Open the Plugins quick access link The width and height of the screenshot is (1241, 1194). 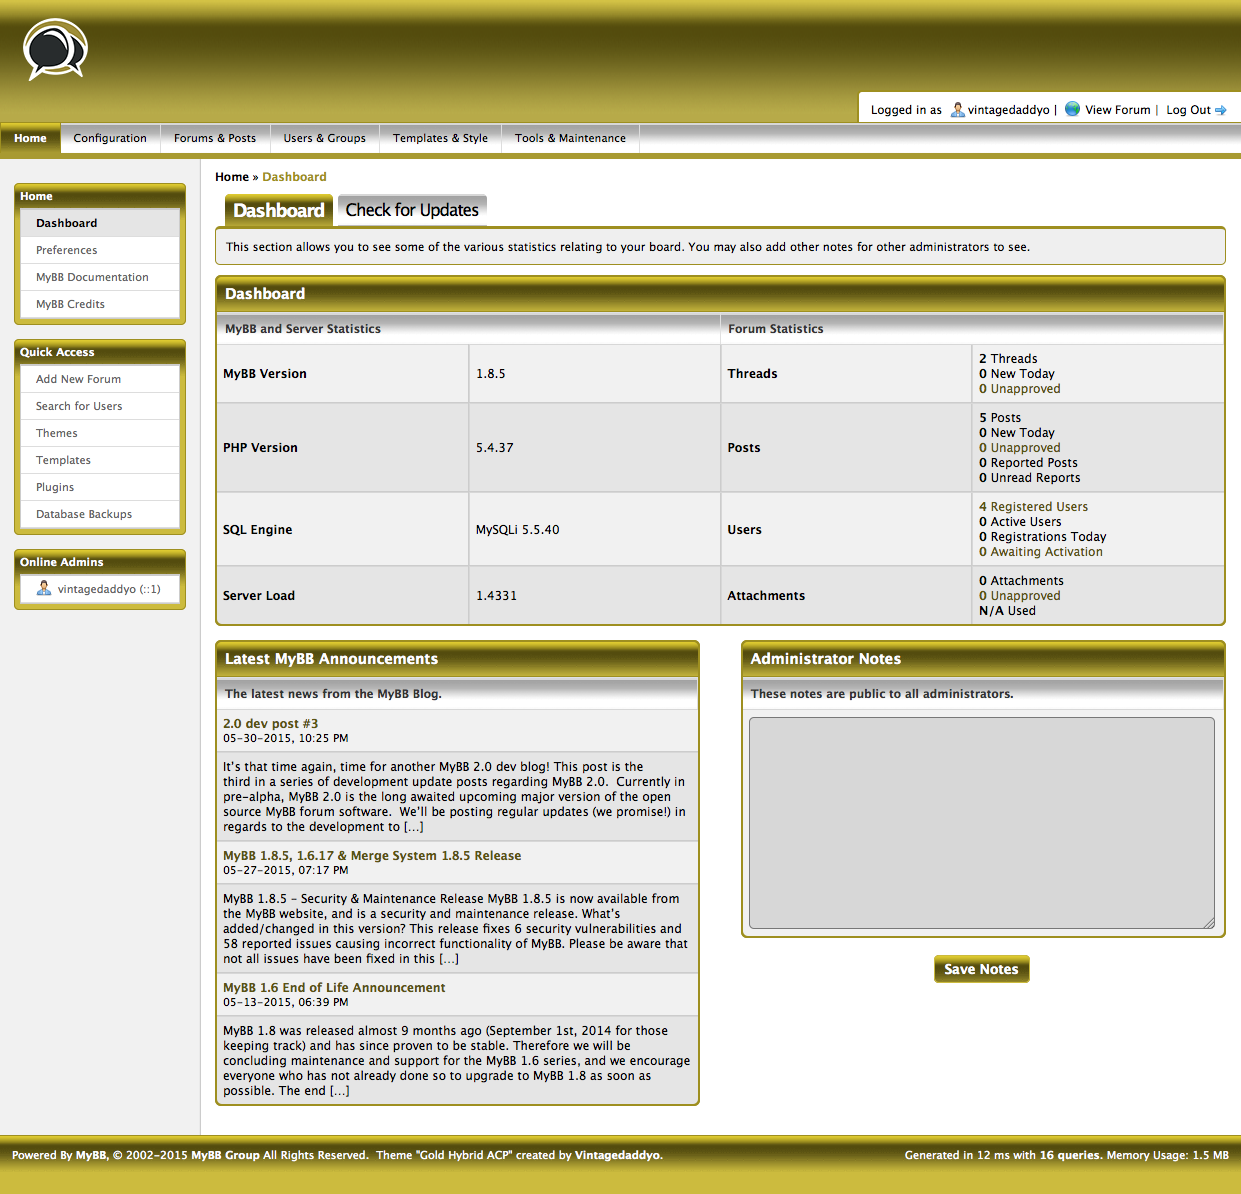tap(55, 487)
